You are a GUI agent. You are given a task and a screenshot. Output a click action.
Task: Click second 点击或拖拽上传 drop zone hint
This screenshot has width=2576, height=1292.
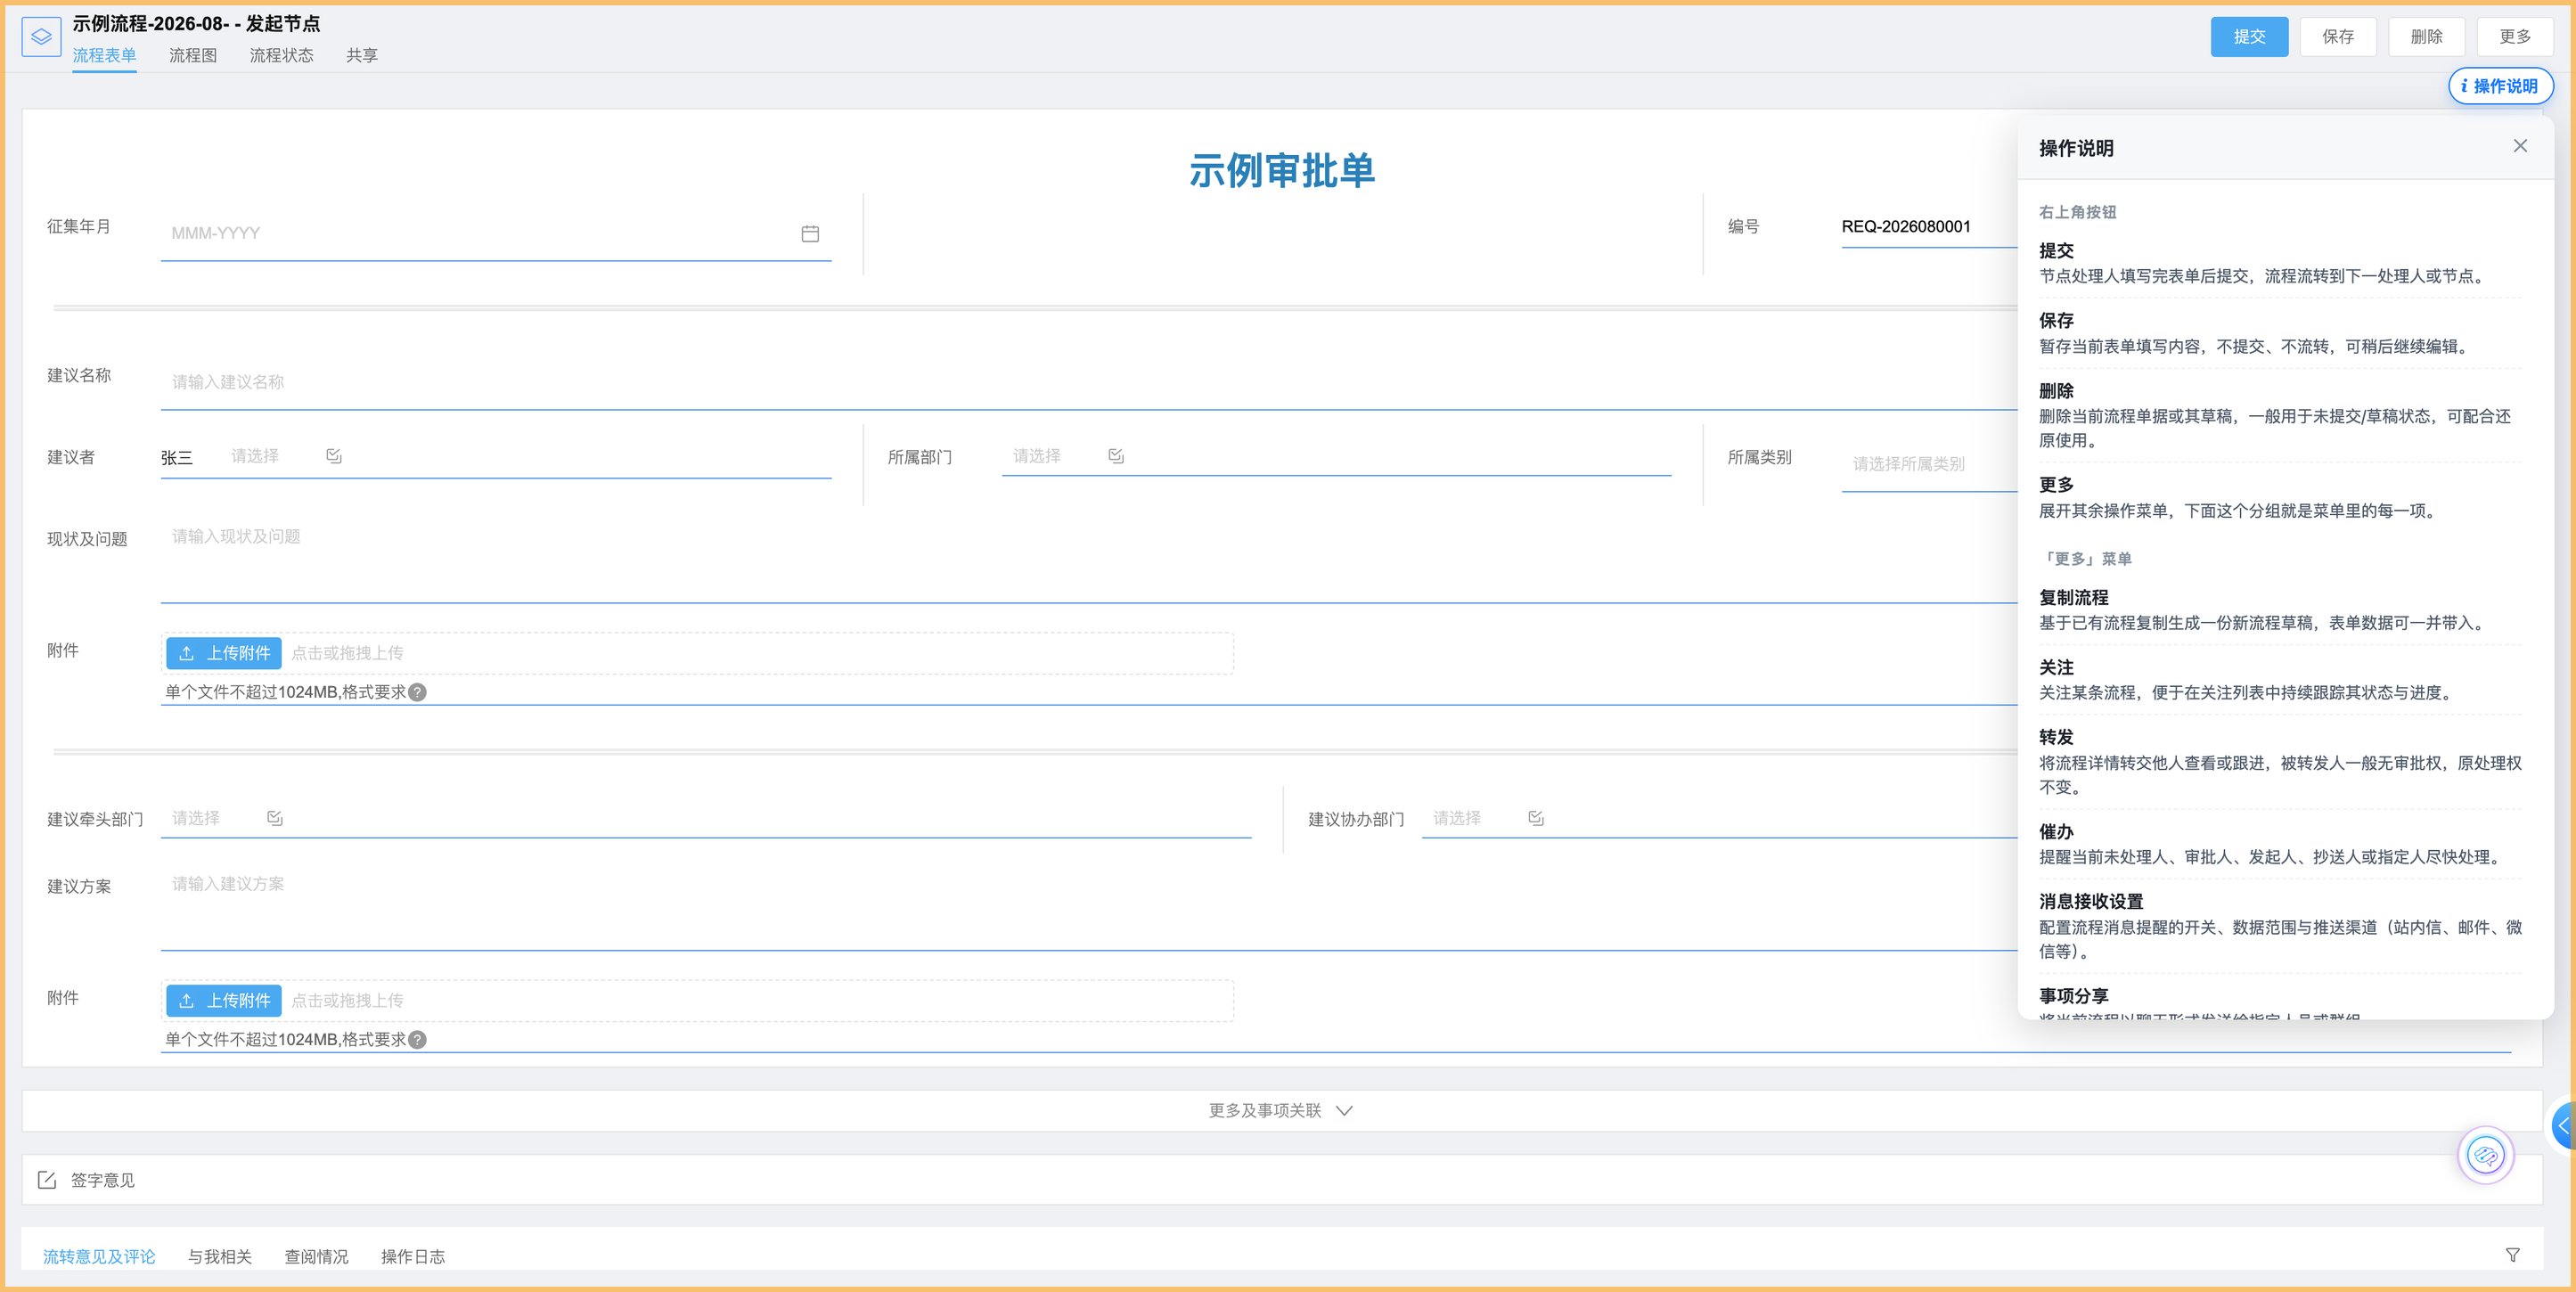coord(347,1000)
